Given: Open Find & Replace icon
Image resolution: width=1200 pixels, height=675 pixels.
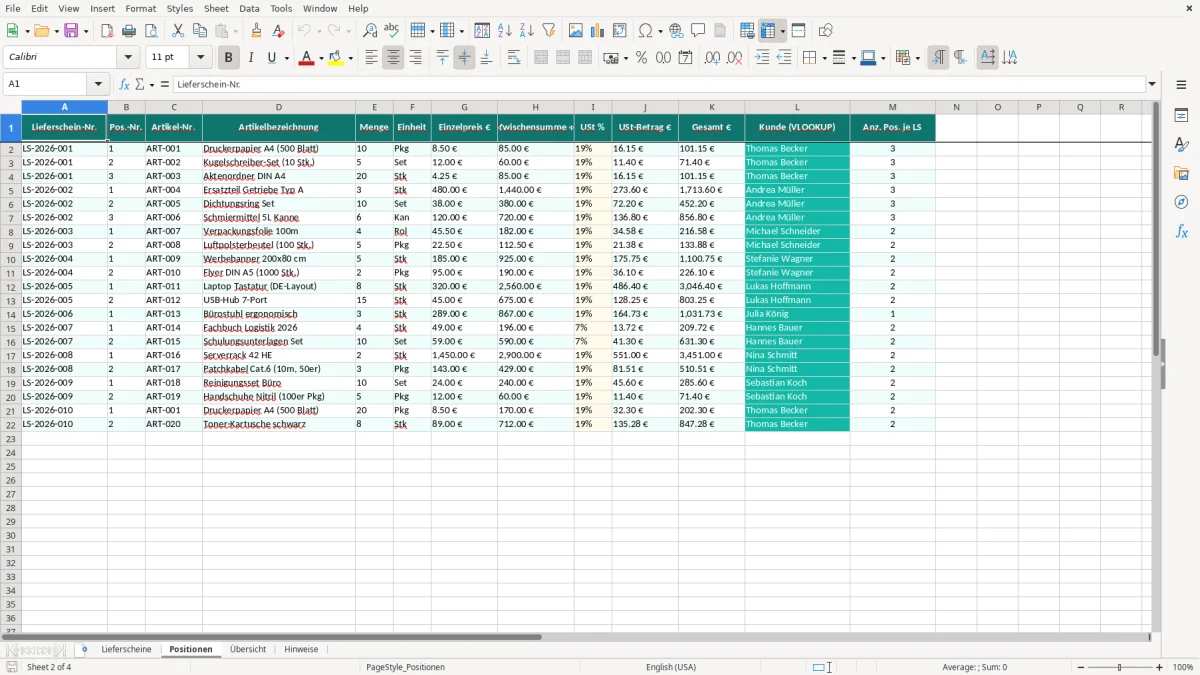Looking at the screenshot, I should (x=370, y=31).
